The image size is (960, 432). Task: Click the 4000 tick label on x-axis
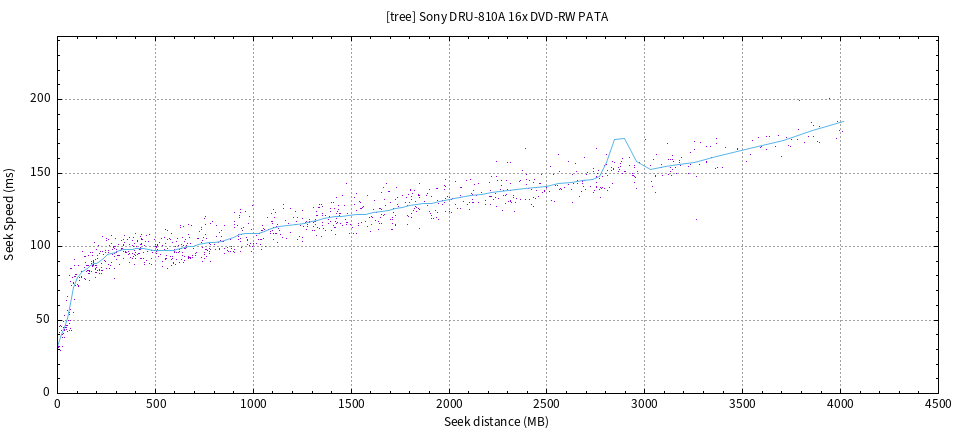tap(841, 405)
